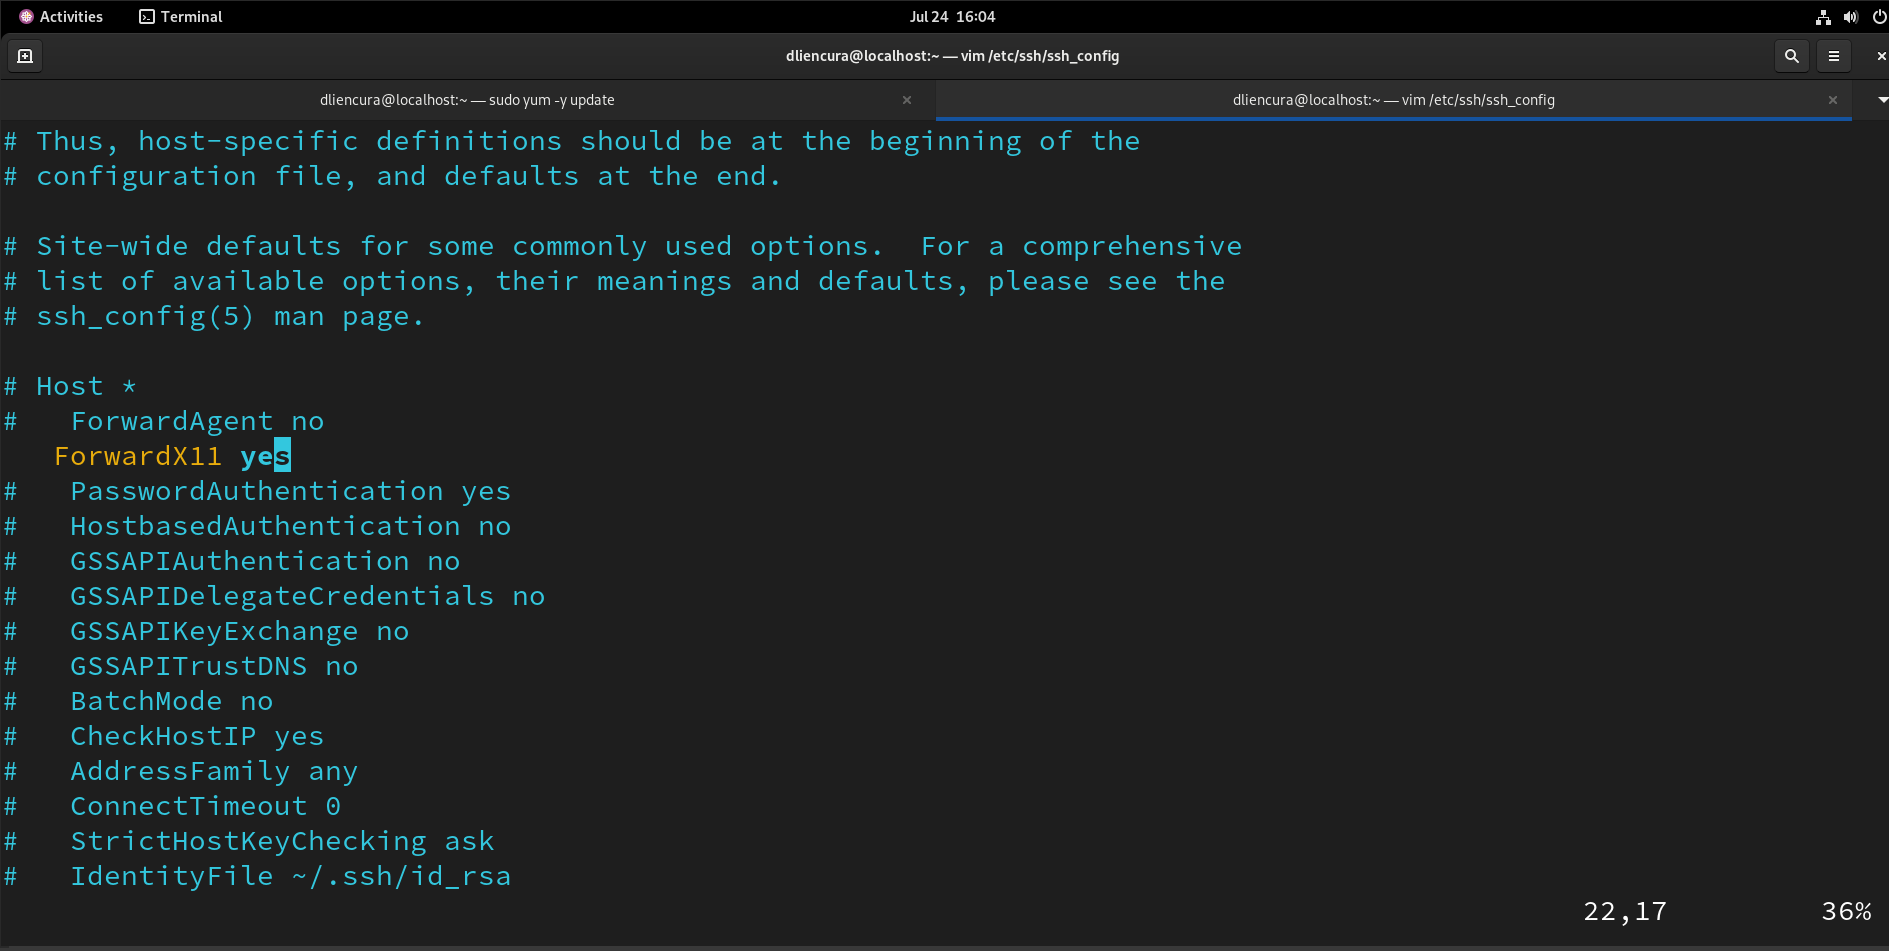Image resolution: width=1889 pixels, height=951 pixels.
Task: Click the volume speaker icon in the top bar
Action: pos(1851,17)
